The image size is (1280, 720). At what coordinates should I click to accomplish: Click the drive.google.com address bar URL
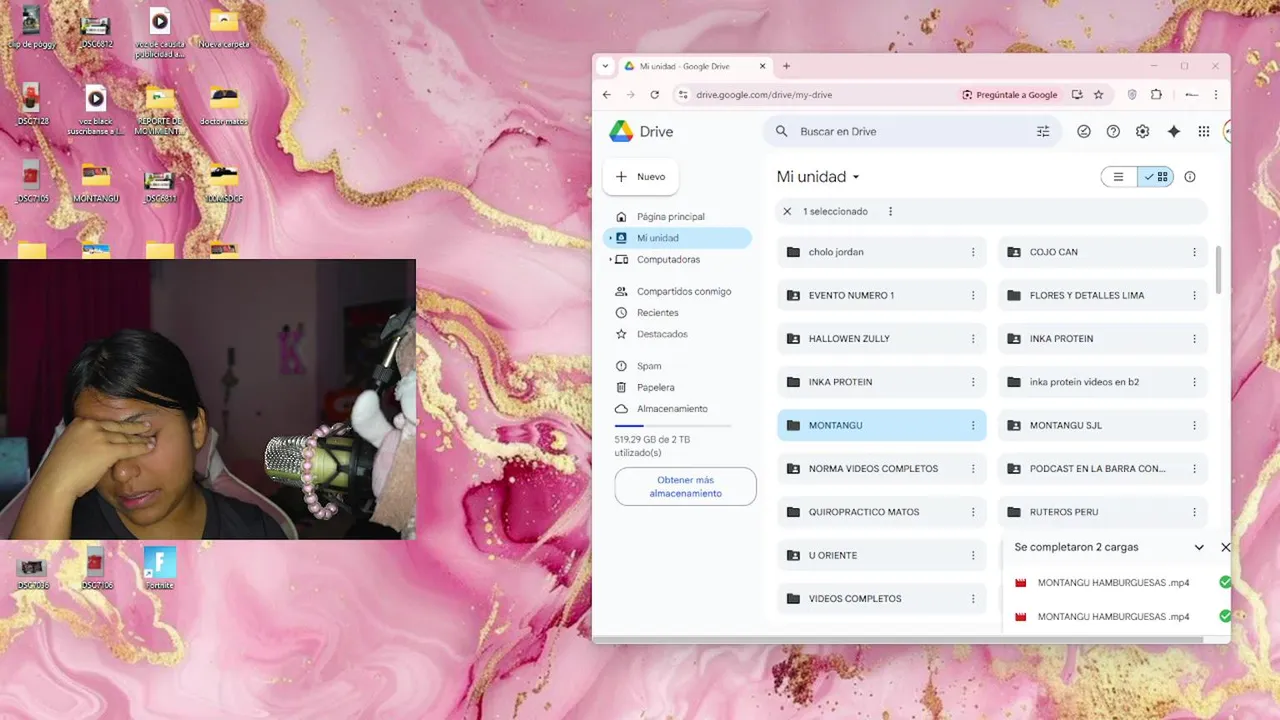764,95
